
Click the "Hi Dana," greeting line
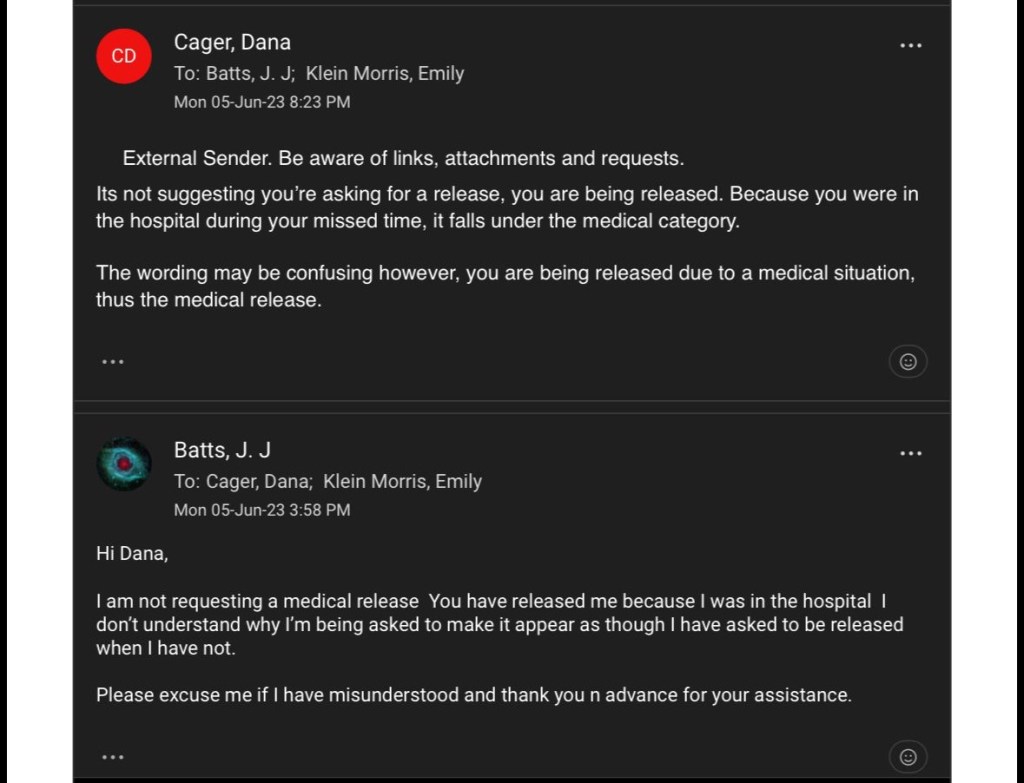(x=132, y=553)
